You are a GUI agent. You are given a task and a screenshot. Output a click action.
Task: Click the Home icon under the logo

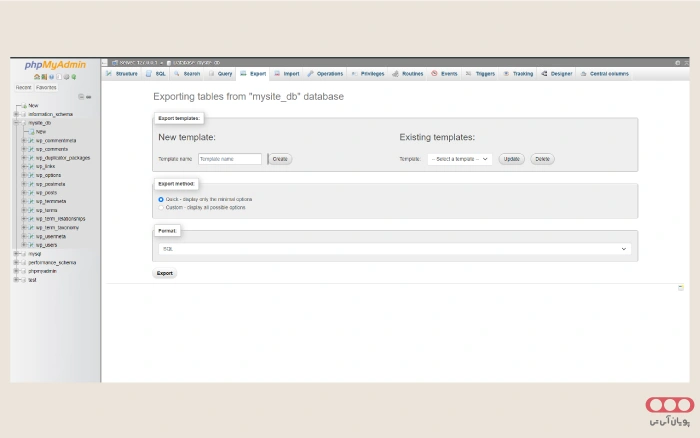click(x=37, y=77)
